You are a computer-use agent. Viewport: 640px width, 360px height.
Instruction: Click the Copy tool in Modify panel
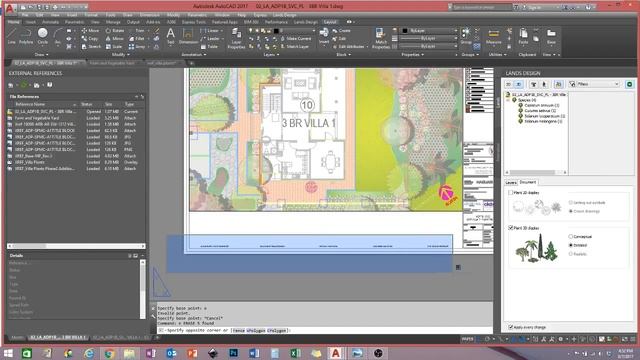pos(90,38)
